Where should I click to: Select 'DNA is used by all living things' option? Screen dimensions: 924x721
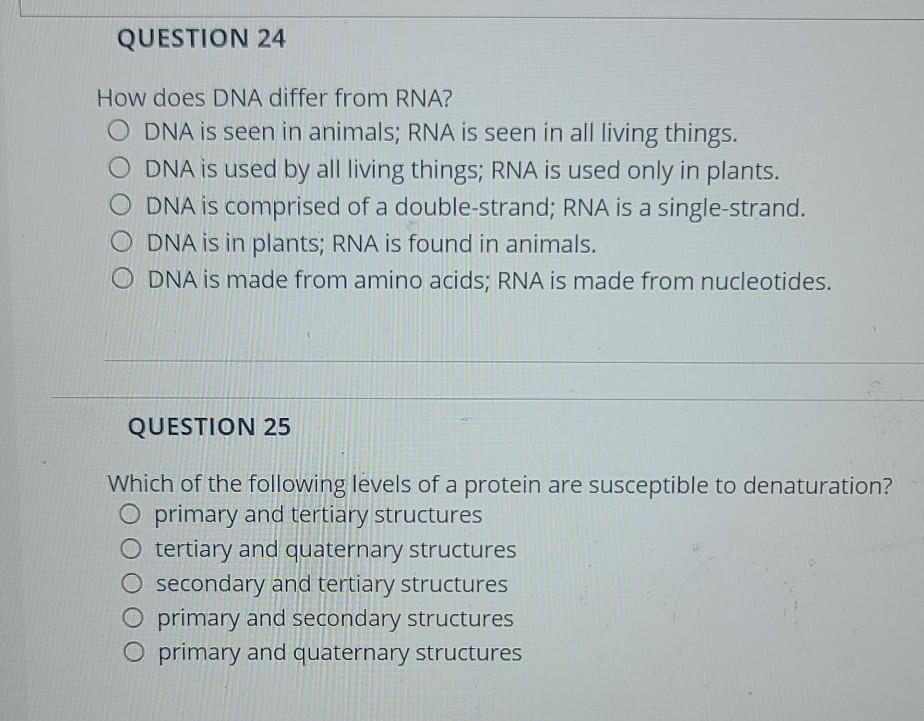122,167
